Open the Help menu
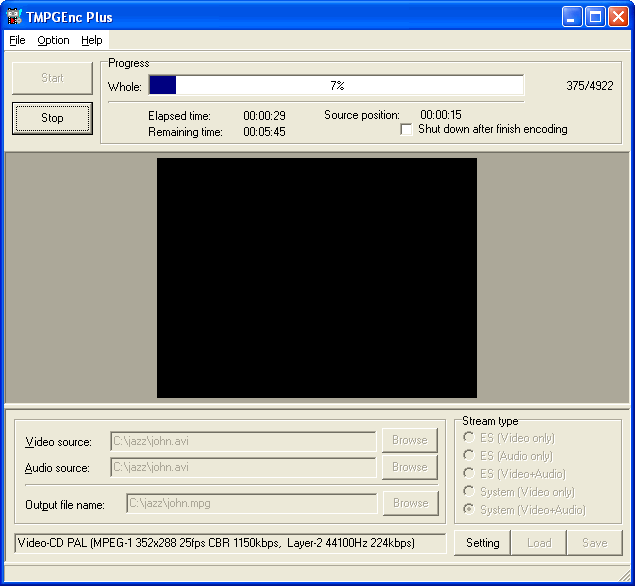This screenshot has height=586, width=635. (x=92, y=40)
